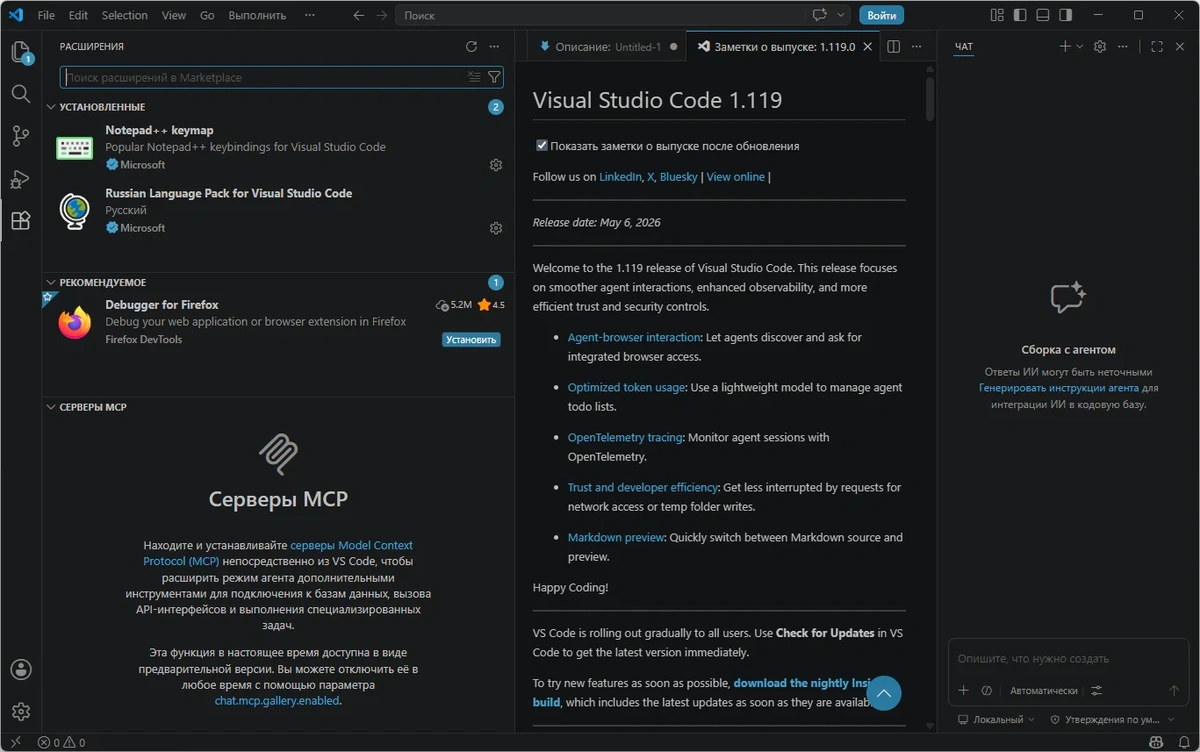Open the File menu
The image size is (1200, 752).
click(46, 15)
